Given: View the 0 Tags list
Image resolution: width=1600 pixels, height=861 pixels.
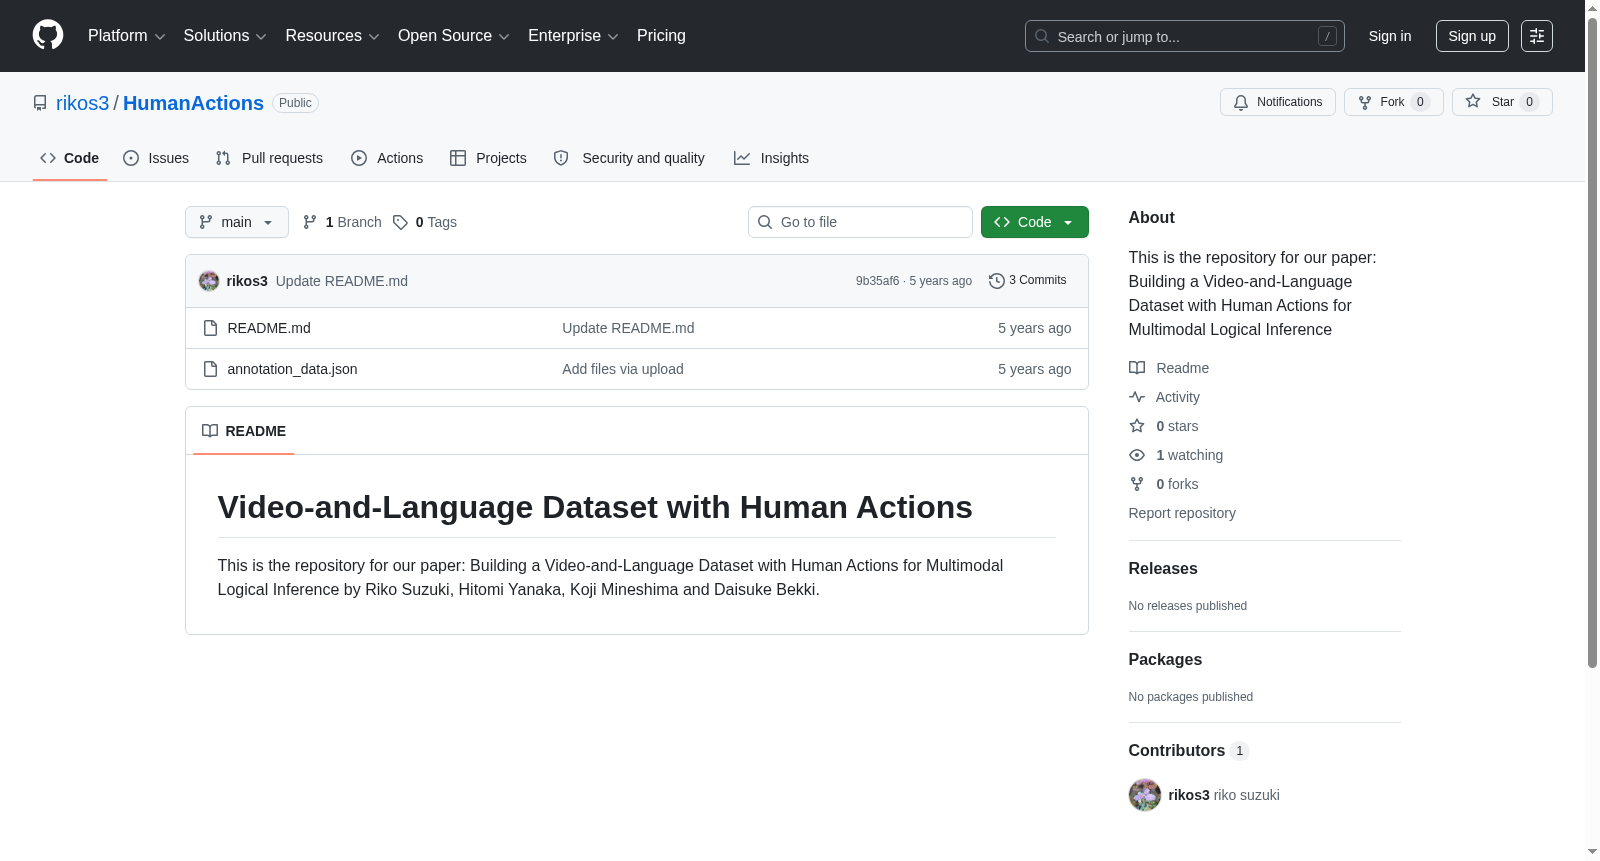Looking at the screenshot, I should [425, 222].
